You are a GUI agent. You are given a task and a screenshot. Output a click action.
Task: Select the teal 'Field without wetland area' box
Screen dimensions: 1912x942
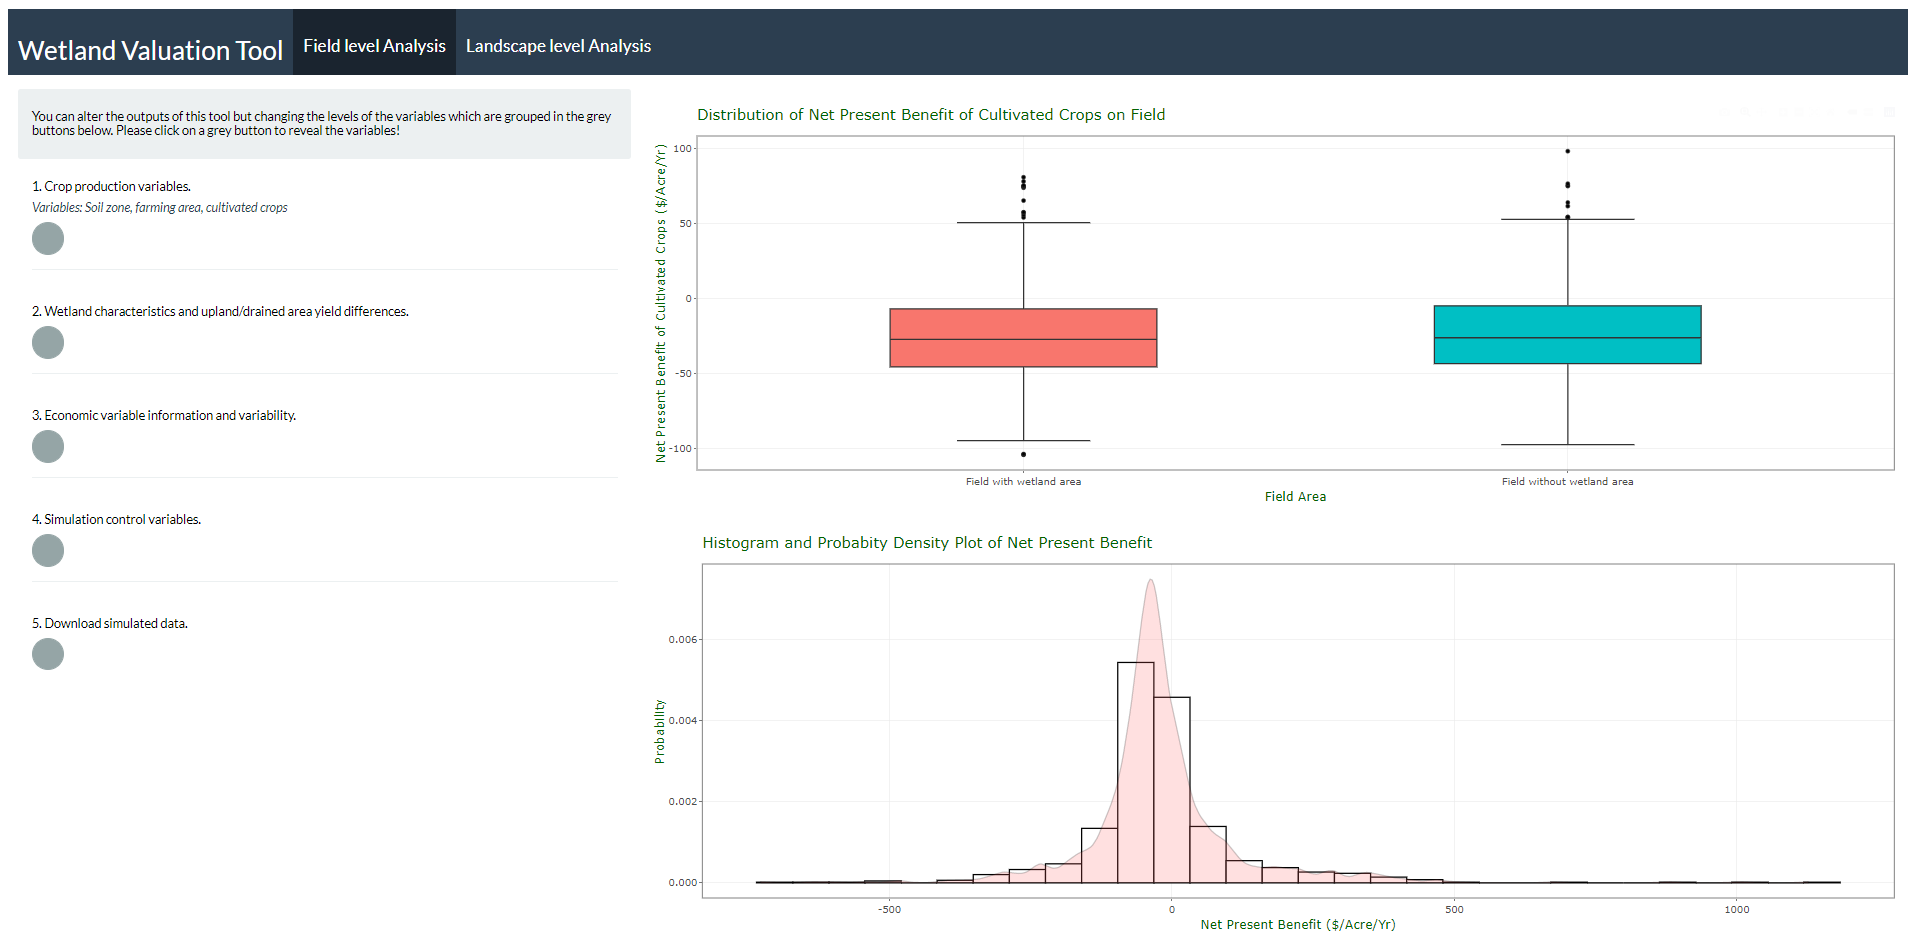[x=1567, y=335]
